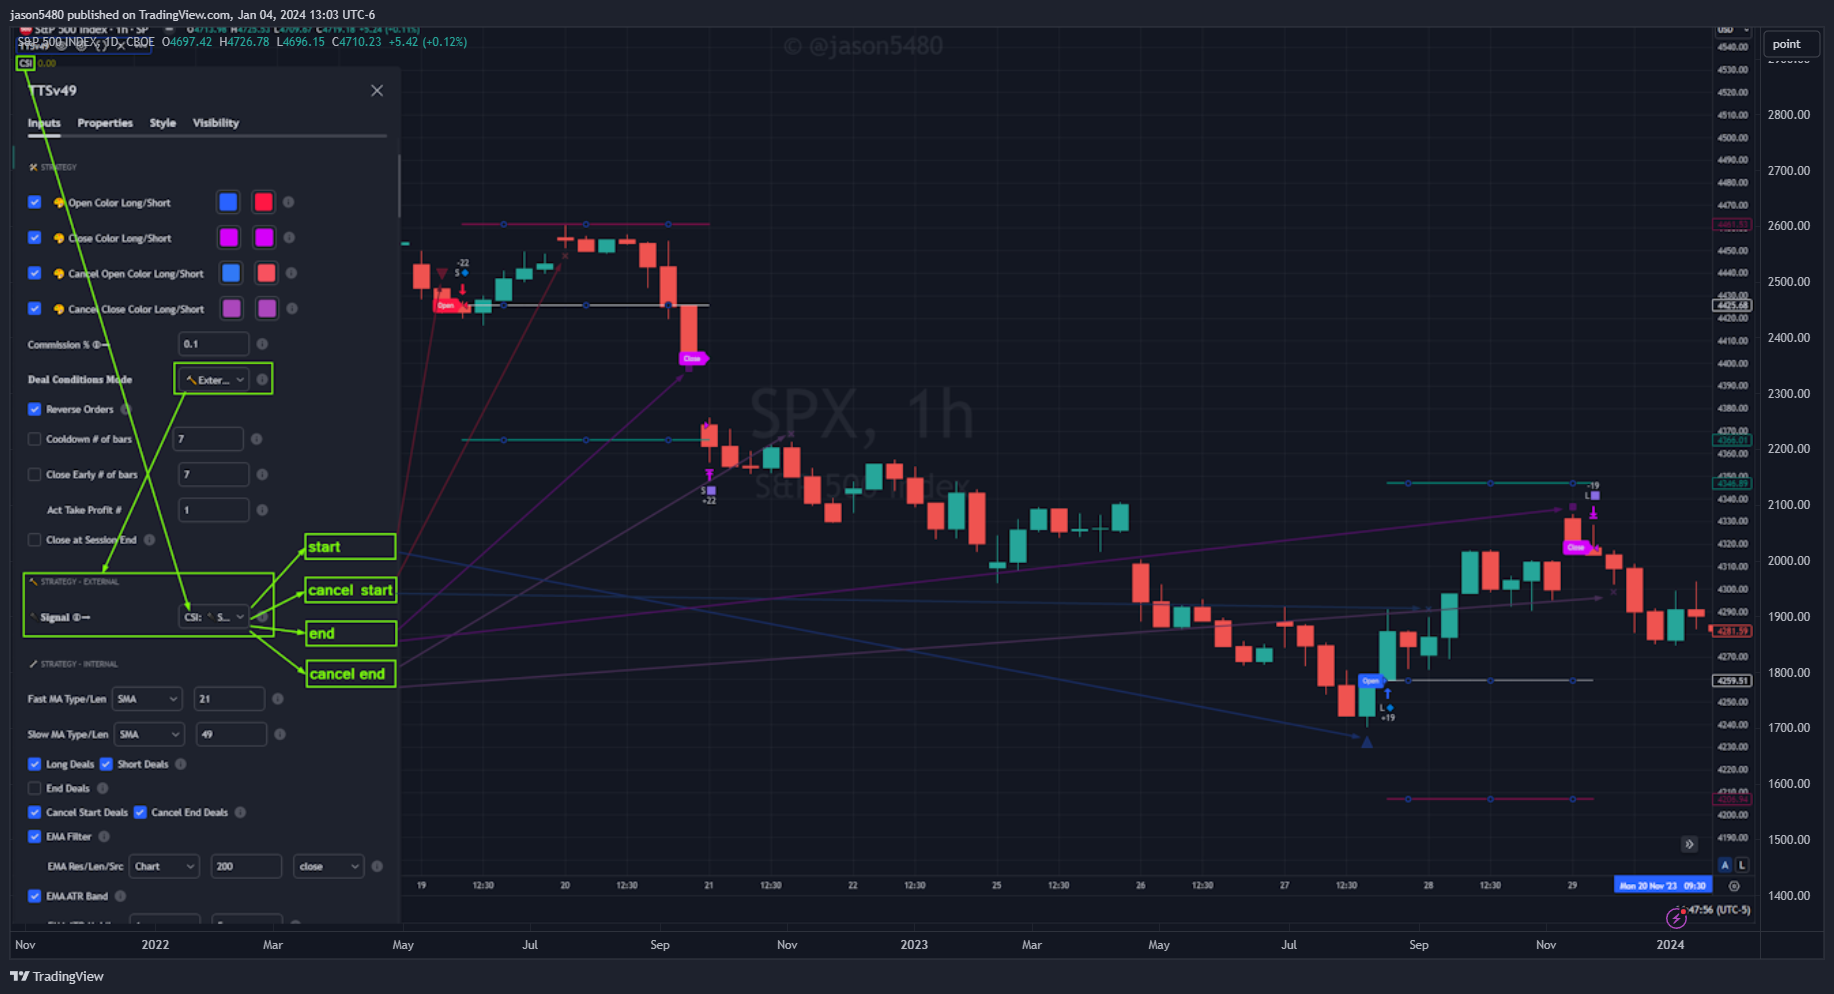Screen dimensions: 1834x994
Task: Show info for Open Color Long/Short
Action: (288, 202)
